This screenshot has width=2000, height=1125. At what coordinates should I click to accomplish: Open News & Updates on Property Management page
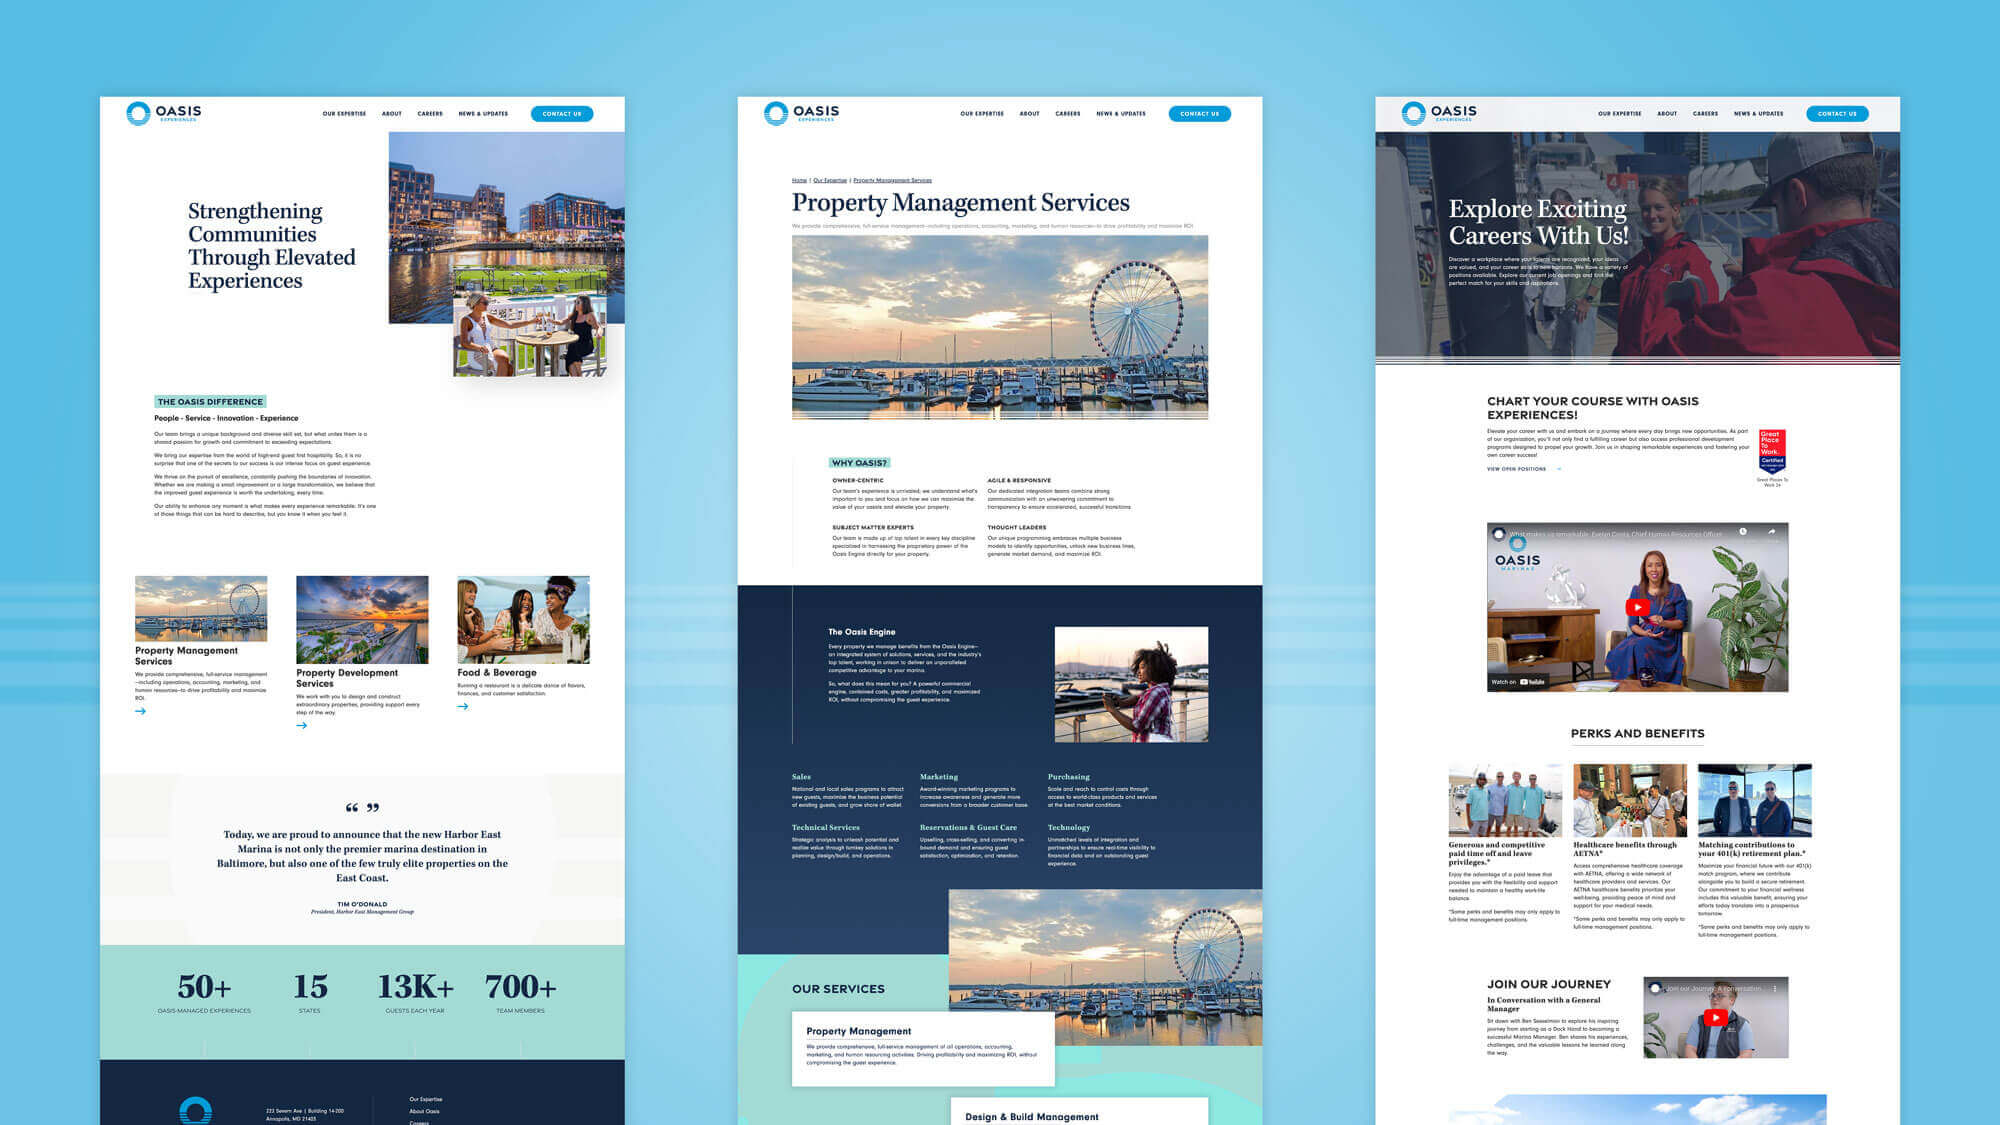click(1121, 114)
